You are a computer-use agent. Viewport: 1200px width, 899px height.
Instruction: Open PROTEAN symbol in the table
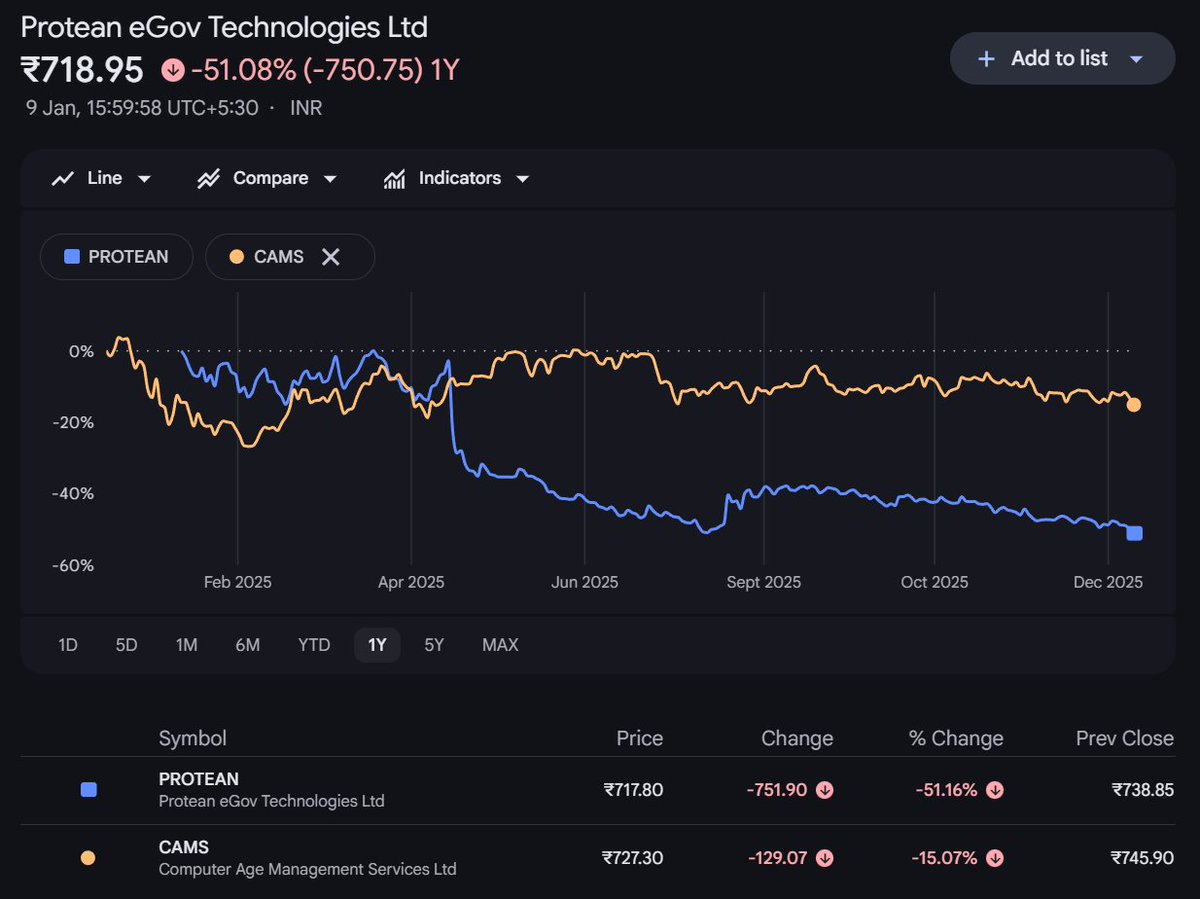pyautogui.click(x=199, y=779)
